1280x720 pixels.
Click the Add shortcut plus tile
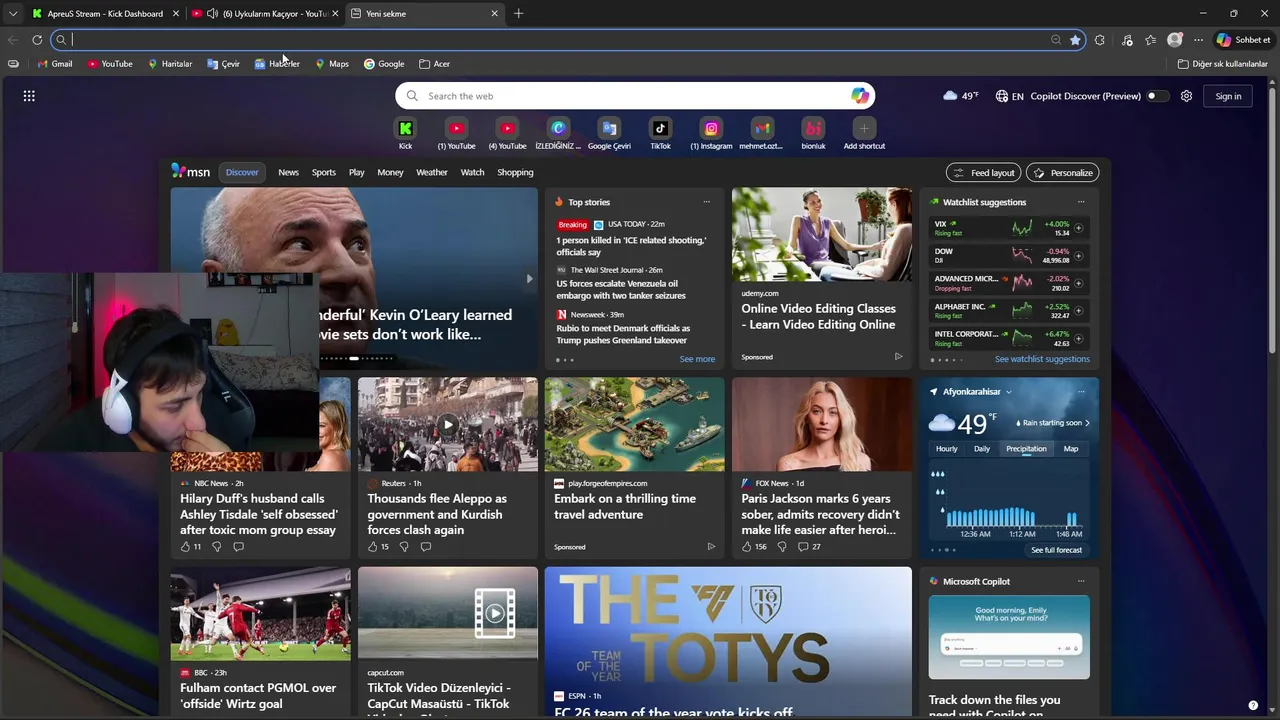coord(864,133)
